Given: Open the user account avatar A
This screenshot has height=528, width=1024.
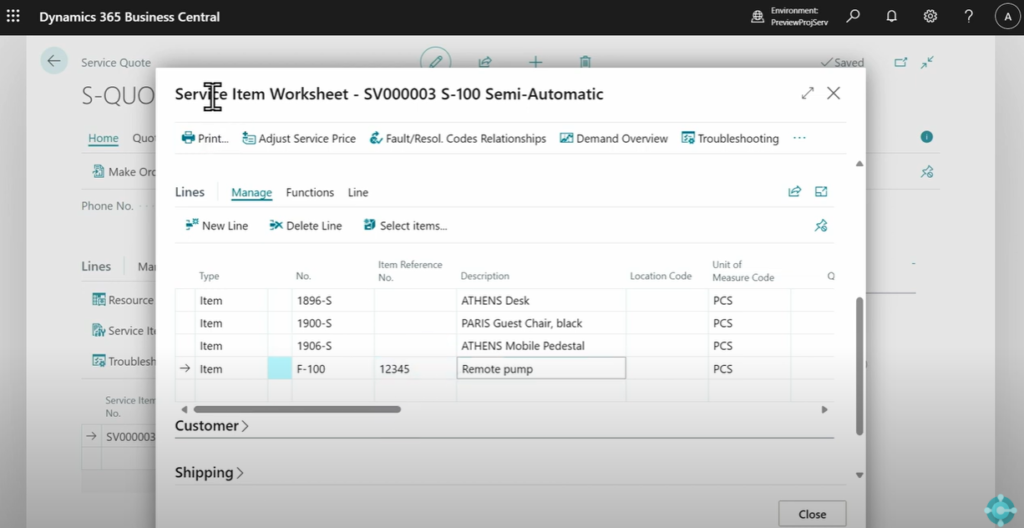Looking at the screenshot, I should click(x=1007, y=17).
